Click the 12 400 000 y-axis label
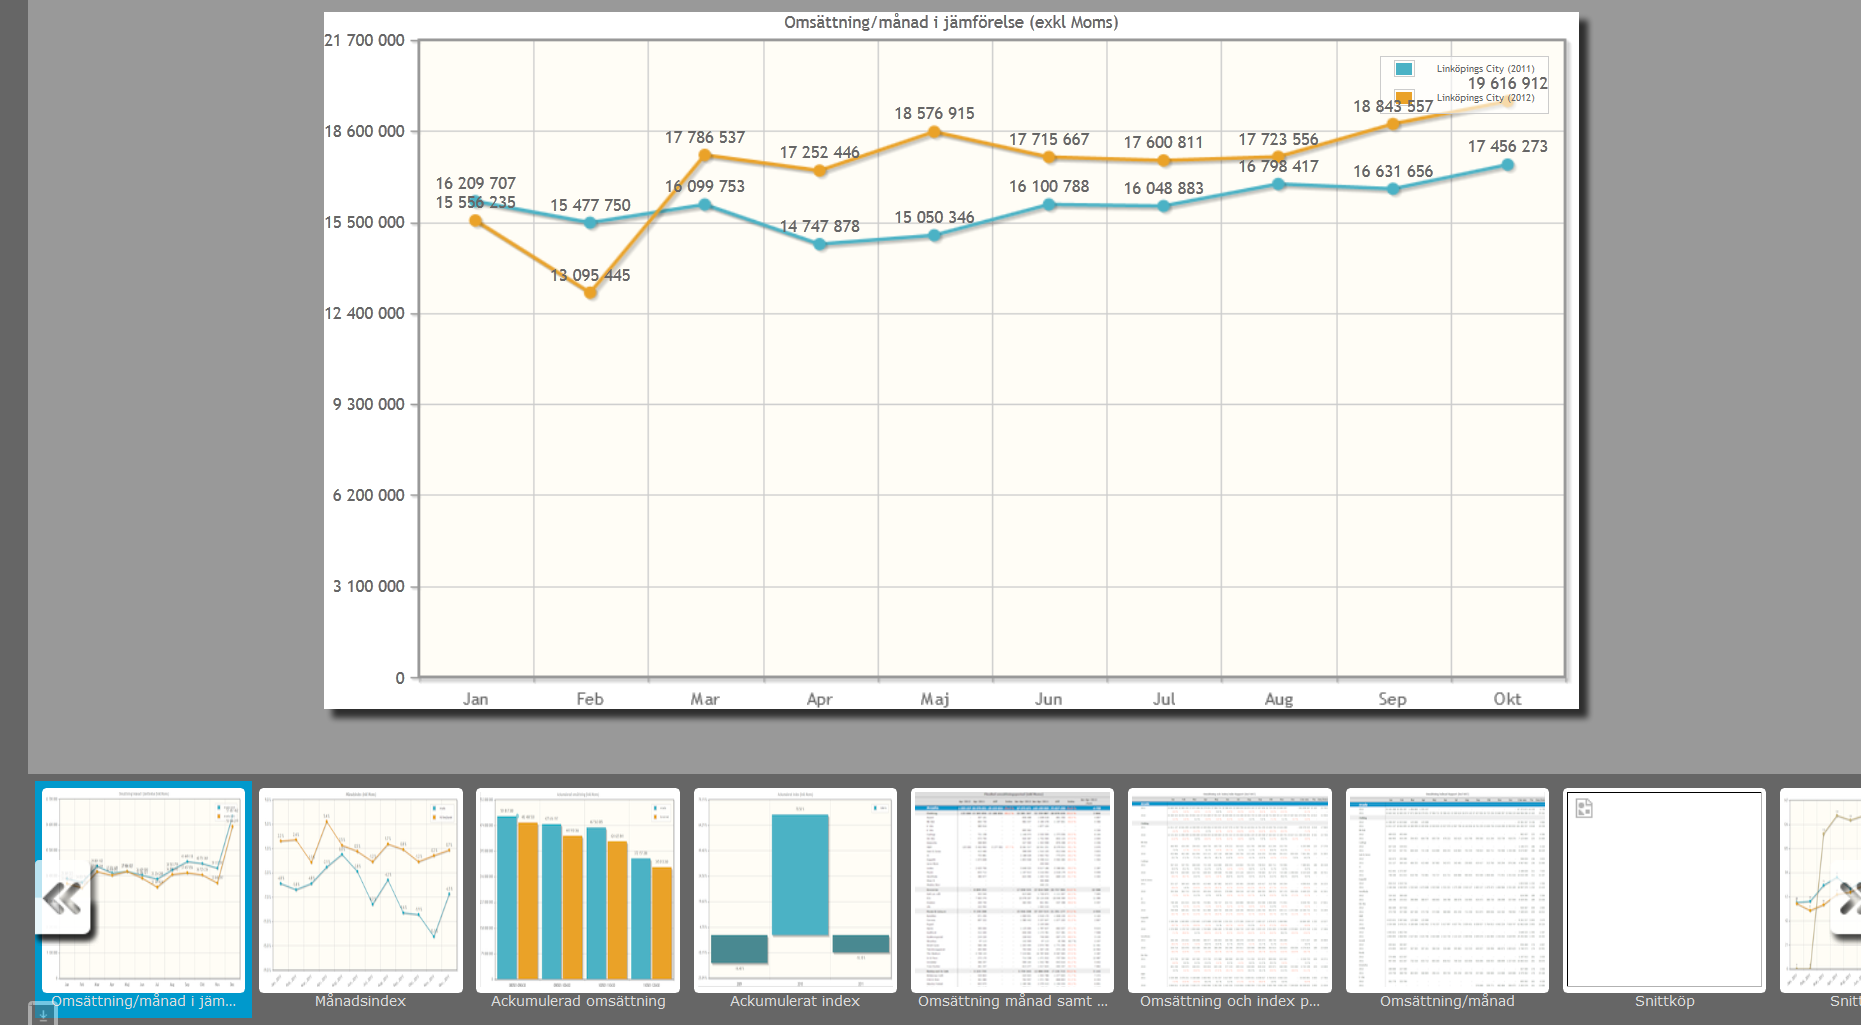This screenshot has height=1025, width=1861. point(365,313)
